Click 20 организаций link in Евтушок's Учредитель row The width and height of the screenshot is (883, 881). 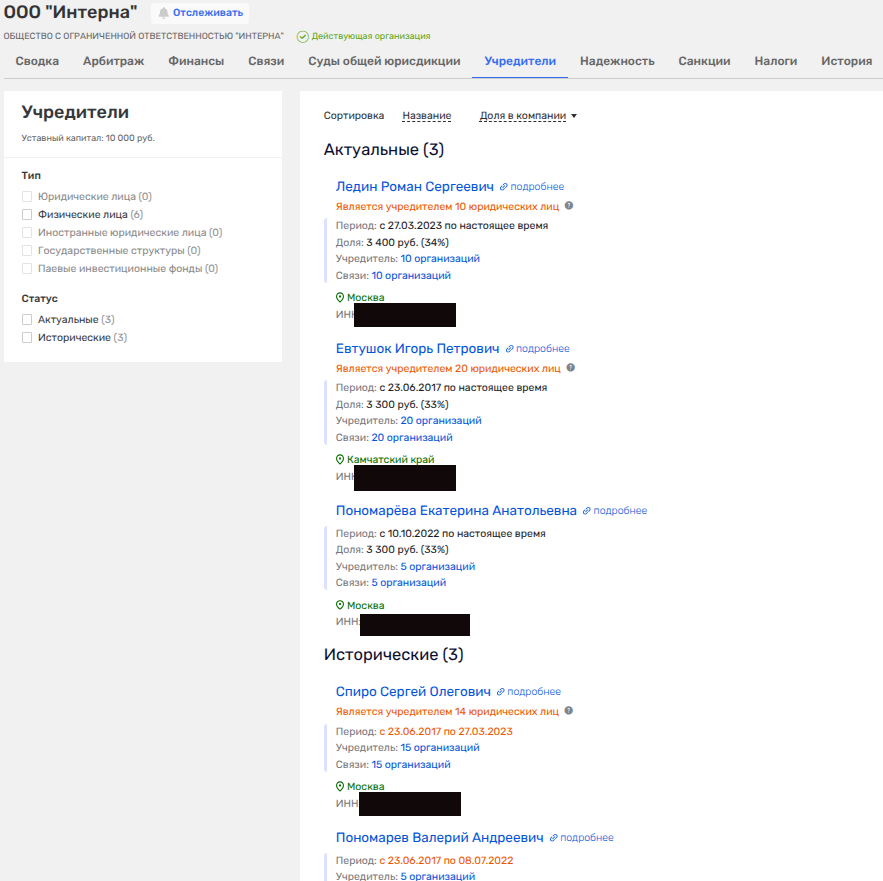tap(441, 421)
